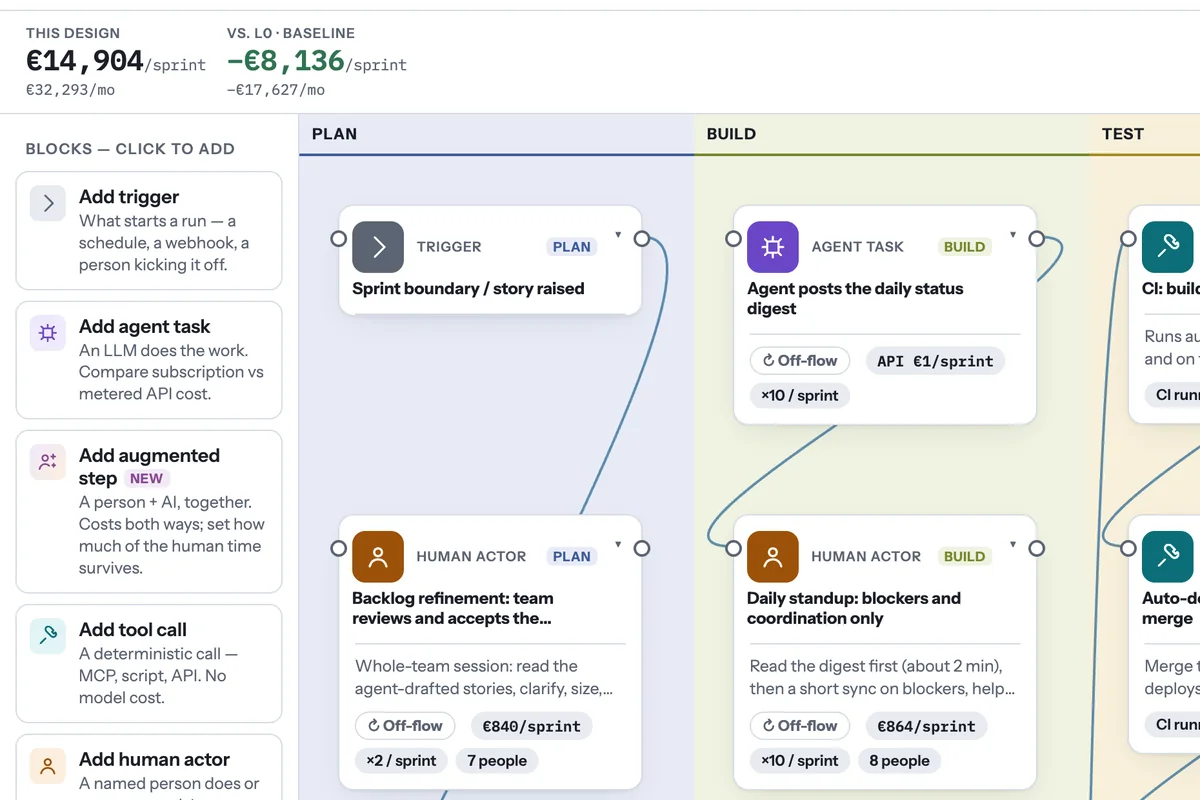Click the −€17,627/mo monthly difference
This screenshot has height=800, width=1200.
[276, 90]
